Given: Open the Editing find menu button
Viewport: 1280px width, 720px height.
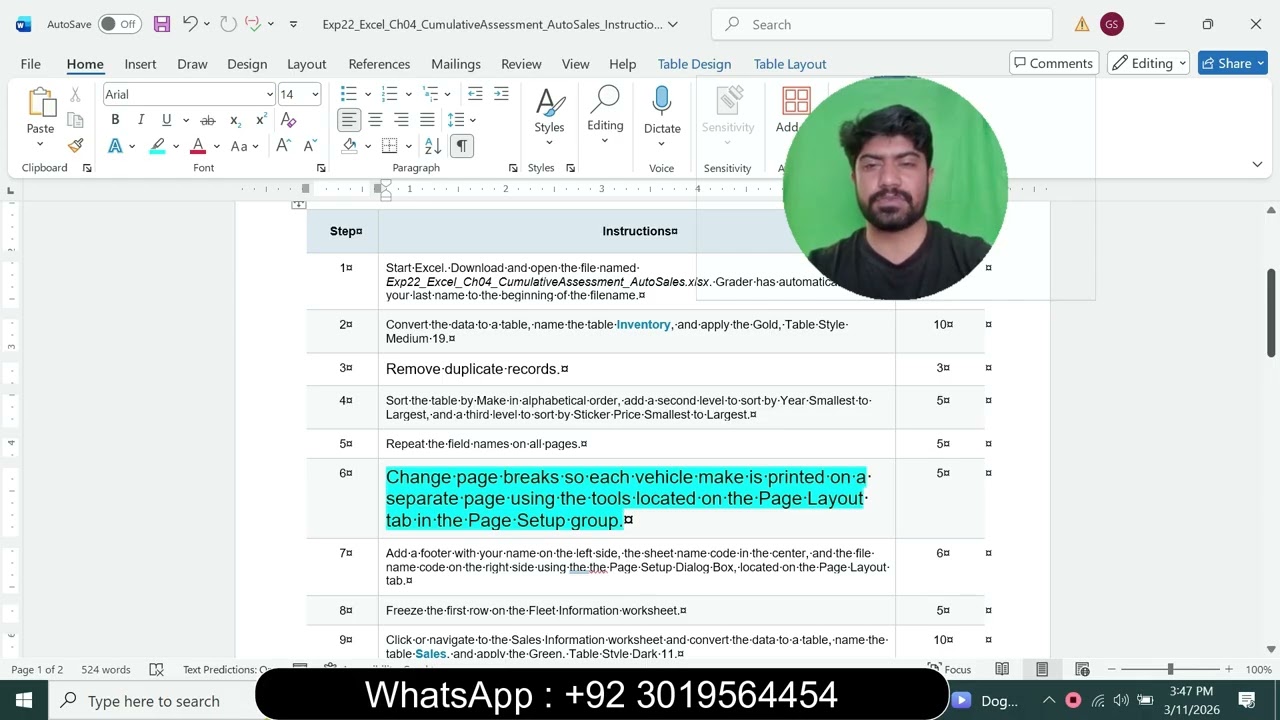Looking at the screenshot, I should pos(605,115).
